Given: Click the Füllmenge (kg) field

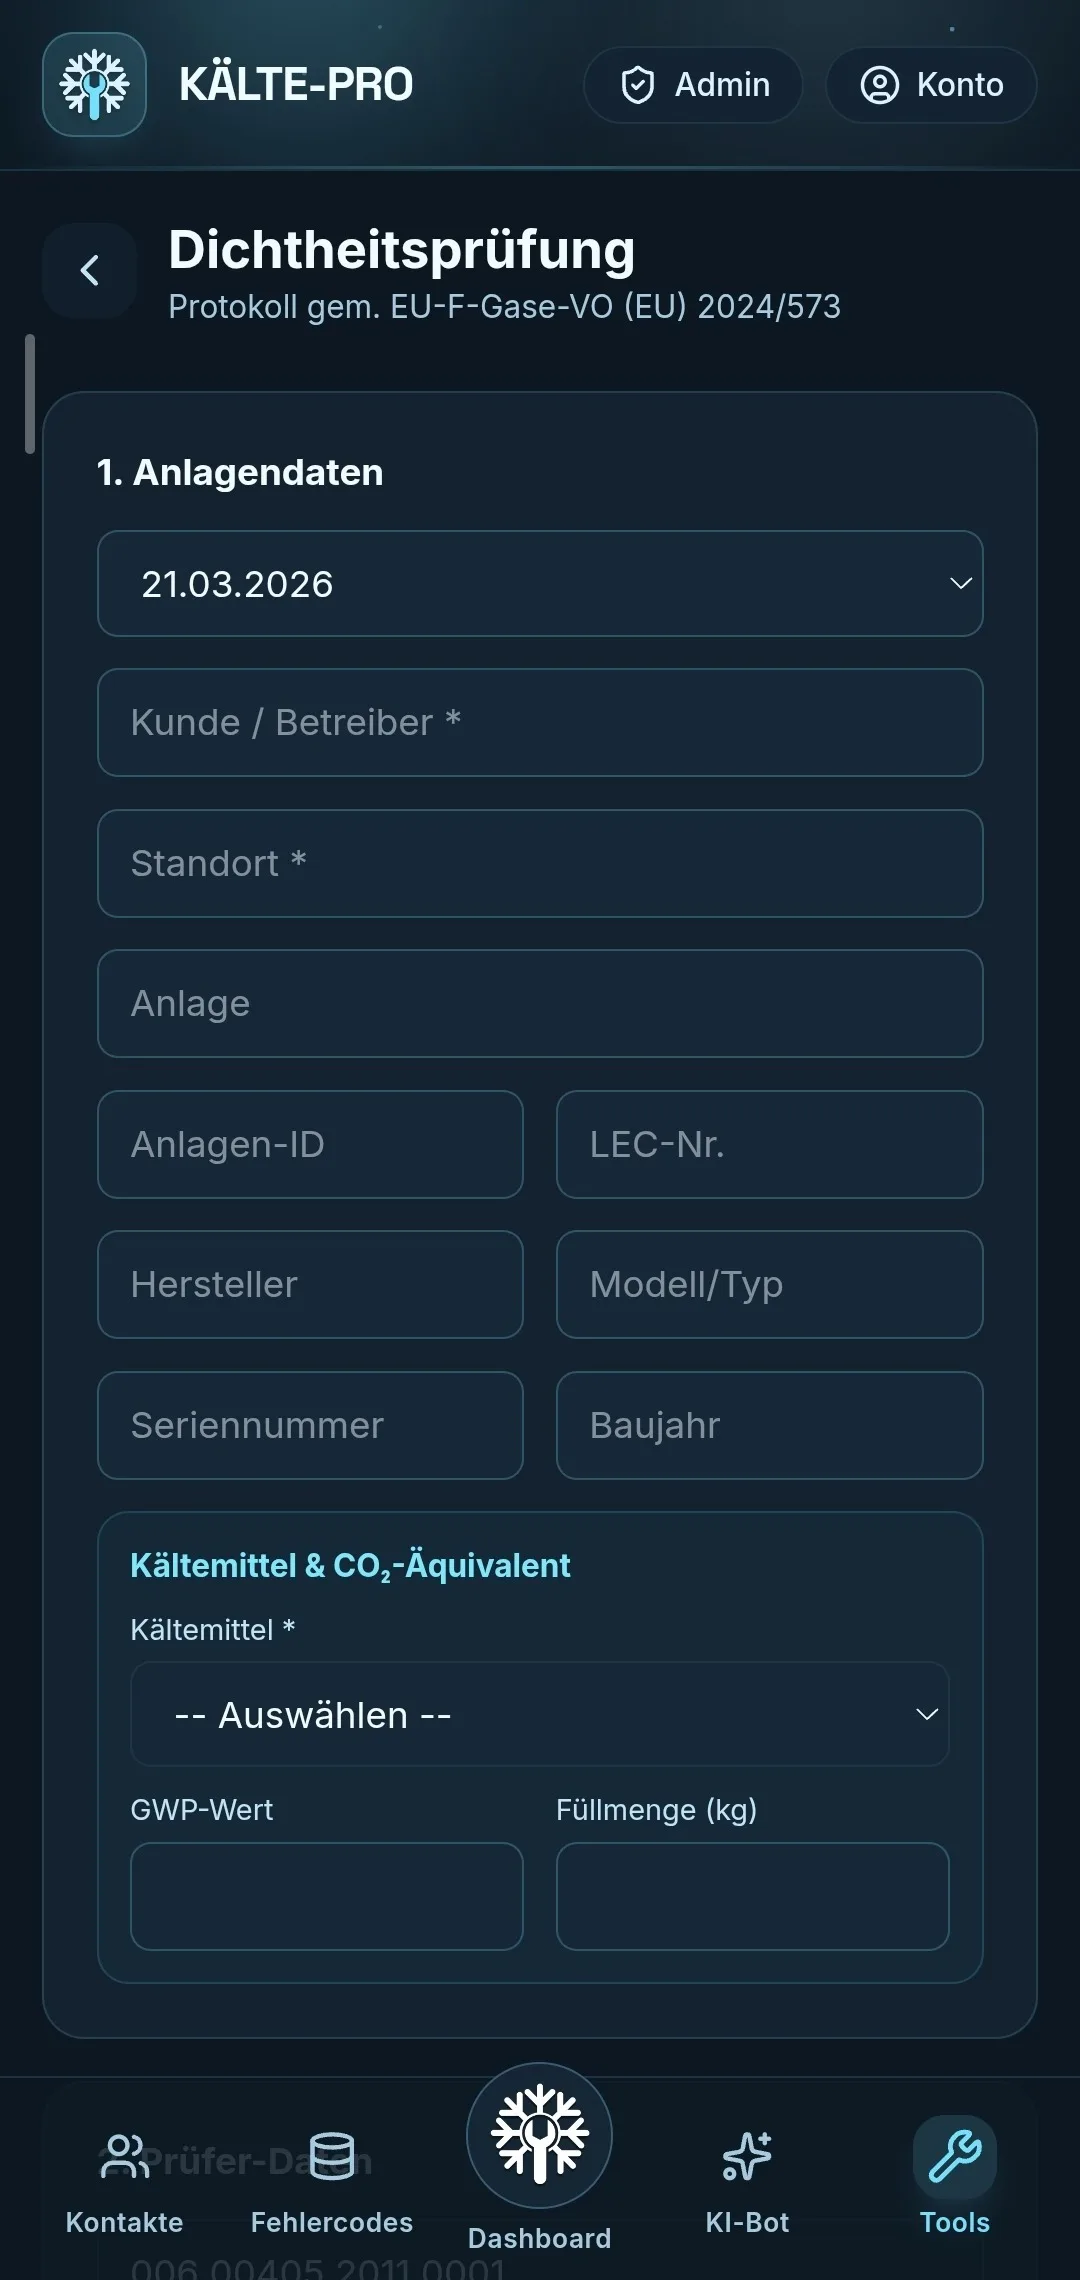Looking at the screenshot, I should 753,1895.
